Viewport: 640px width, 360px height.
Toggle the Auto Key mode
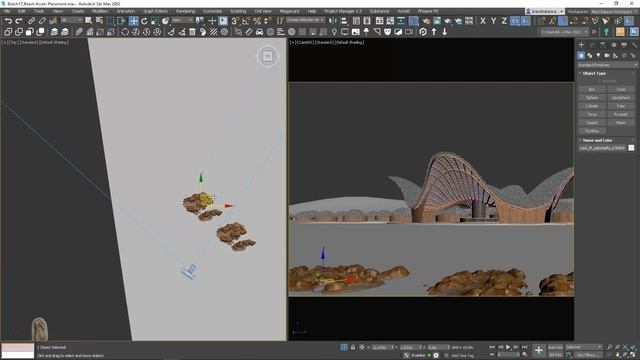tap(555, 347)
